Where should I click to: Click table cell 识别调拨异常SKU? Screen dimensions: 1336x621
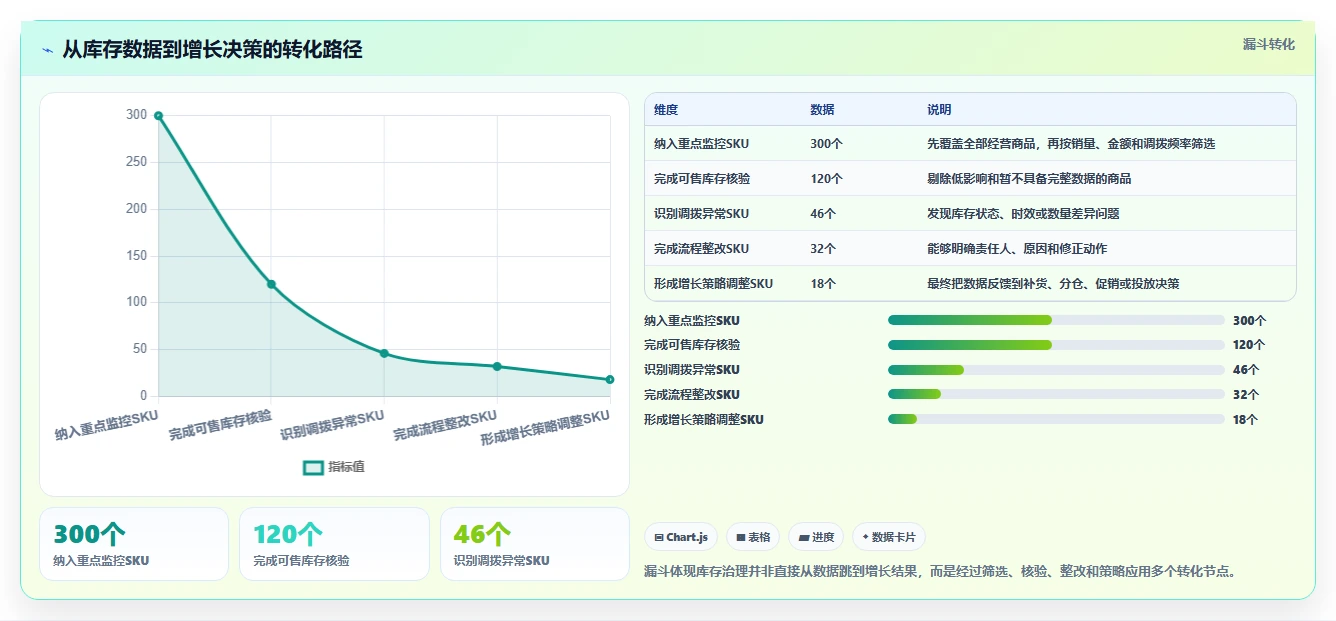coord(701,214)
